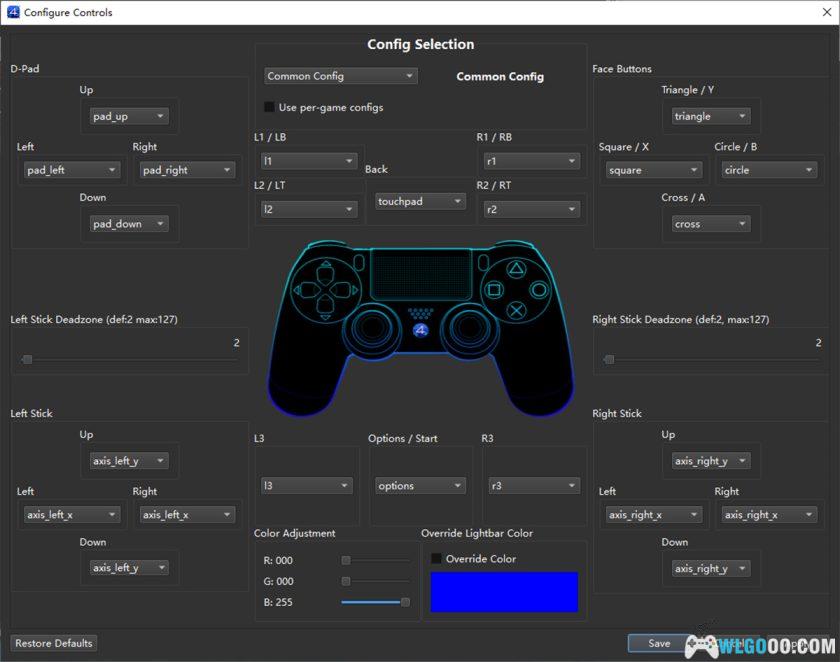
Task: Open the Triangle / Y mapping dropdown
Action: pos(710,116)
